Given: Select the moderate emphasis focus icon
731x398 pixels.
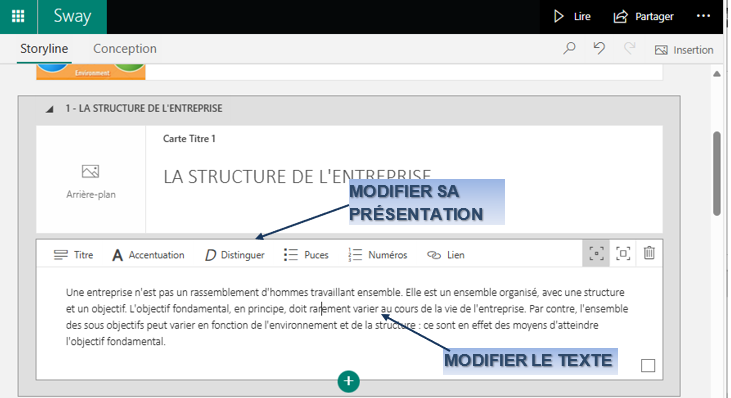Looking at the screenshot, I should tap(623, 254).
